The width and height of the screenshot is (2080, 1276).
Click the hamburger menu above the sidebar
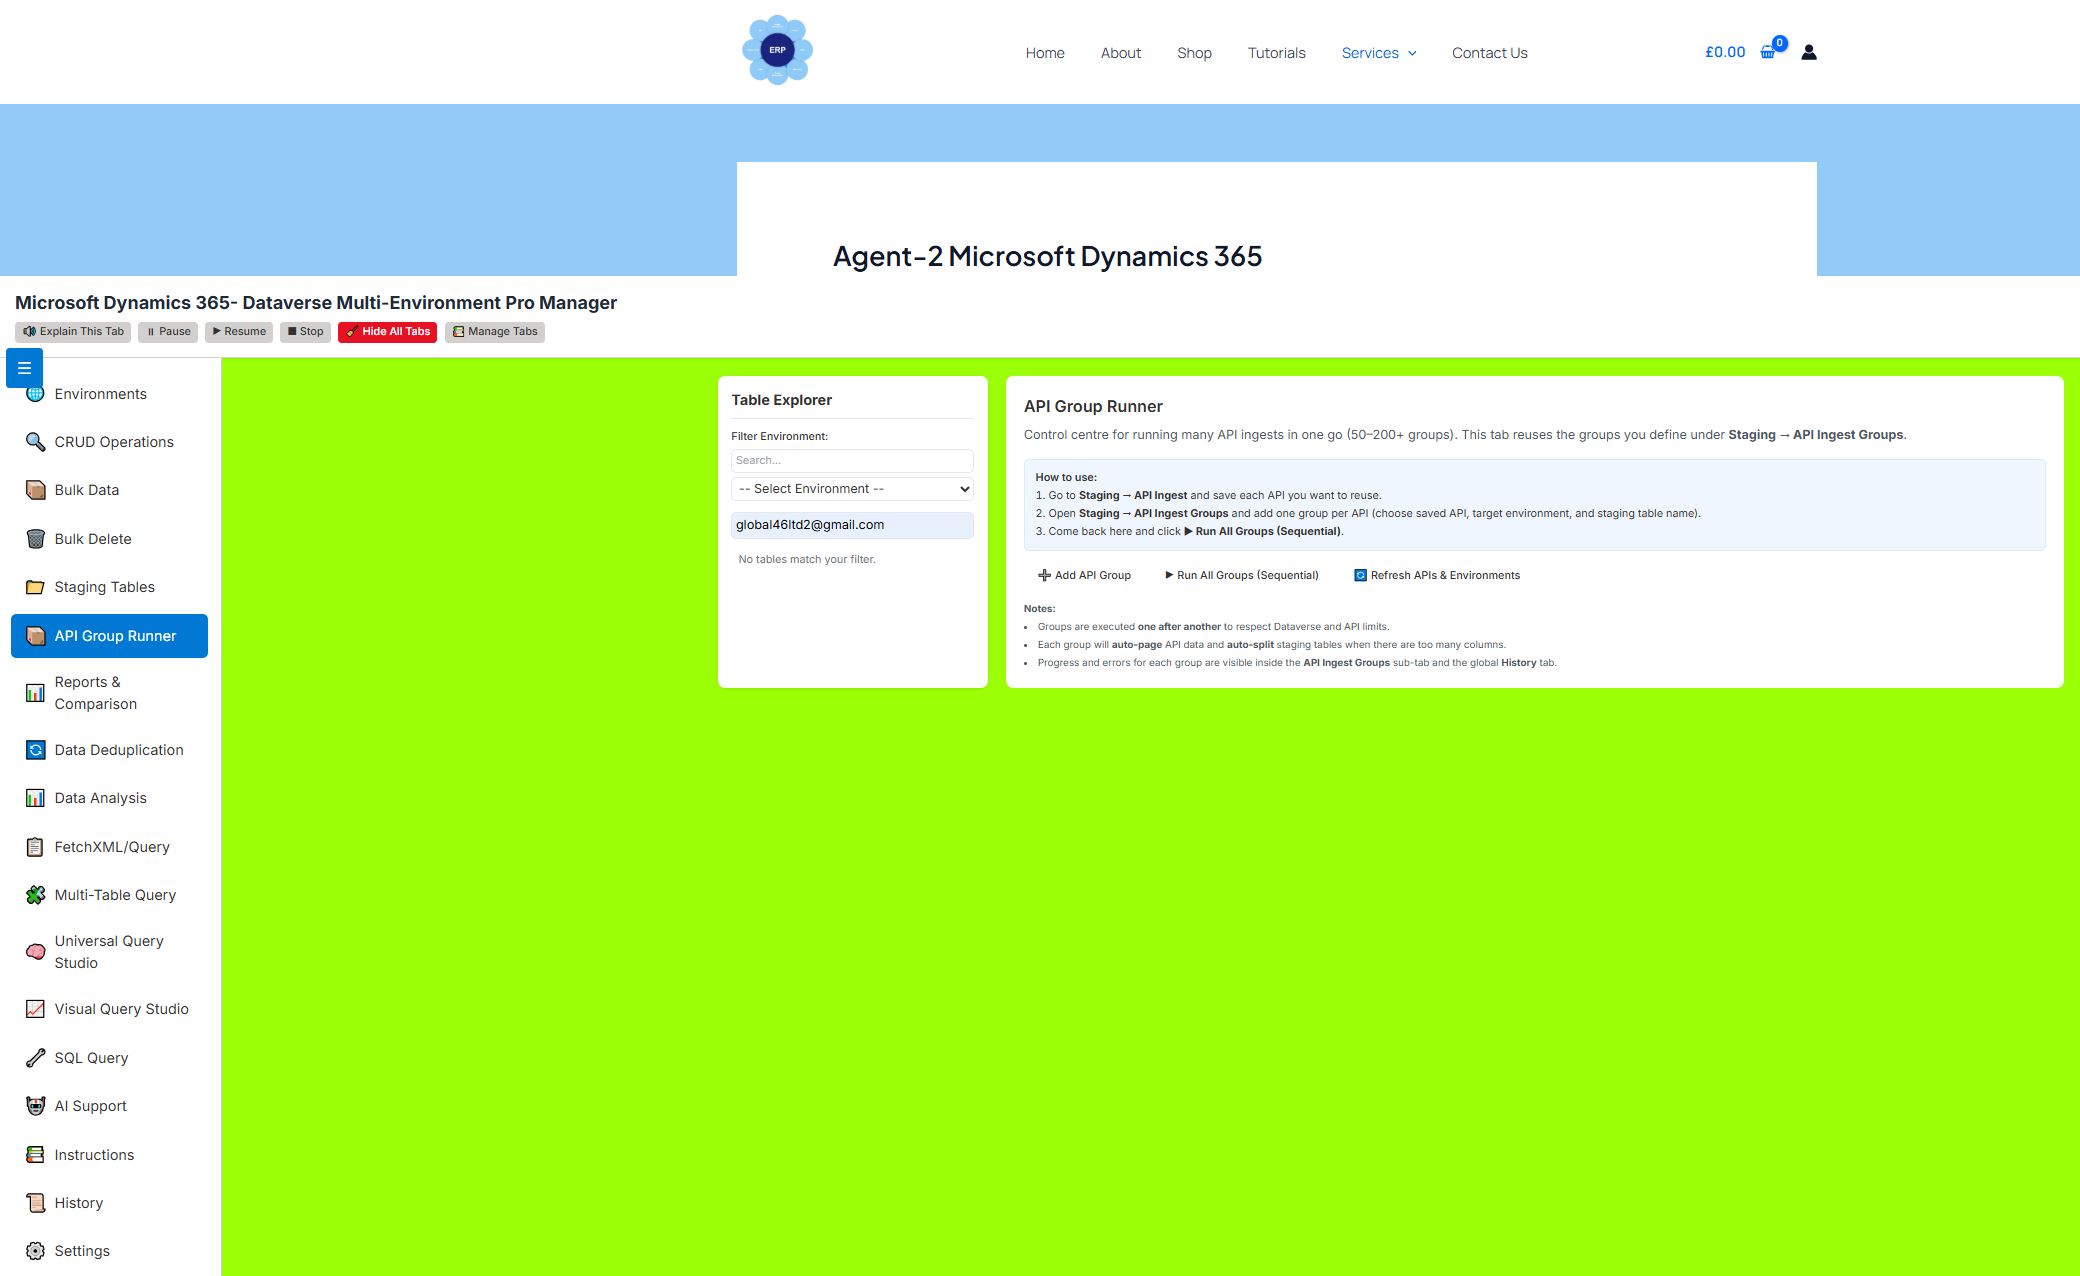coord(23,368)
